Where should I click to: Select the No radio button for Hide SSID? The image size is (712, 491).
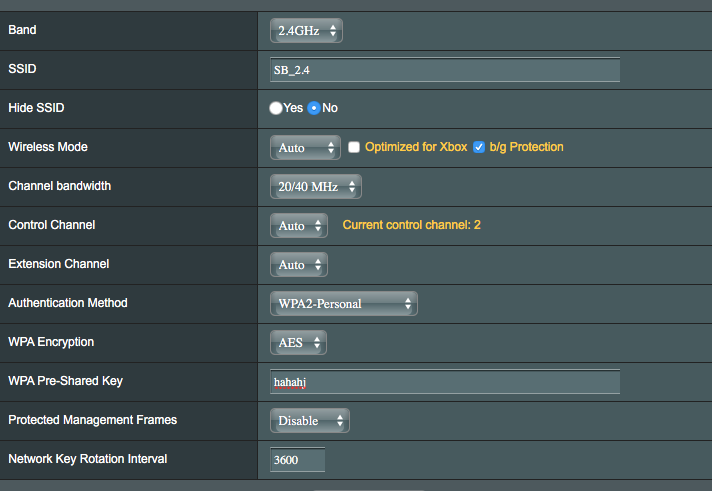click(314, 108)
